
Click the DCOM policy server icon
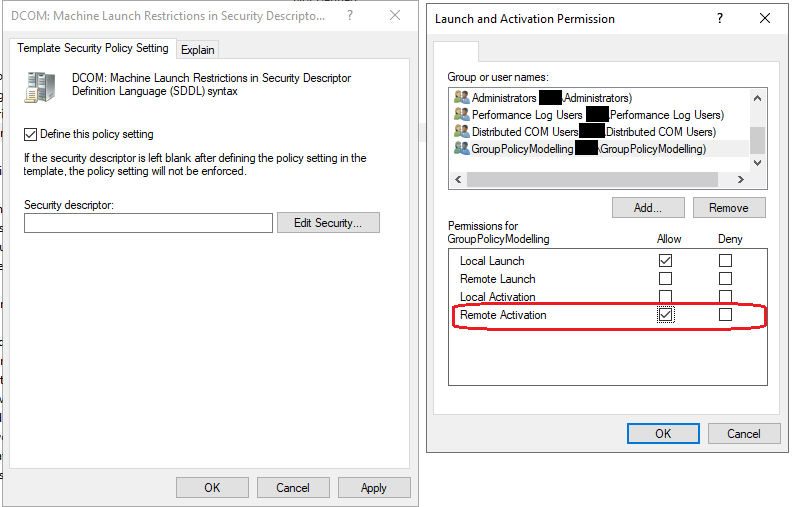(x=41, y=88)
